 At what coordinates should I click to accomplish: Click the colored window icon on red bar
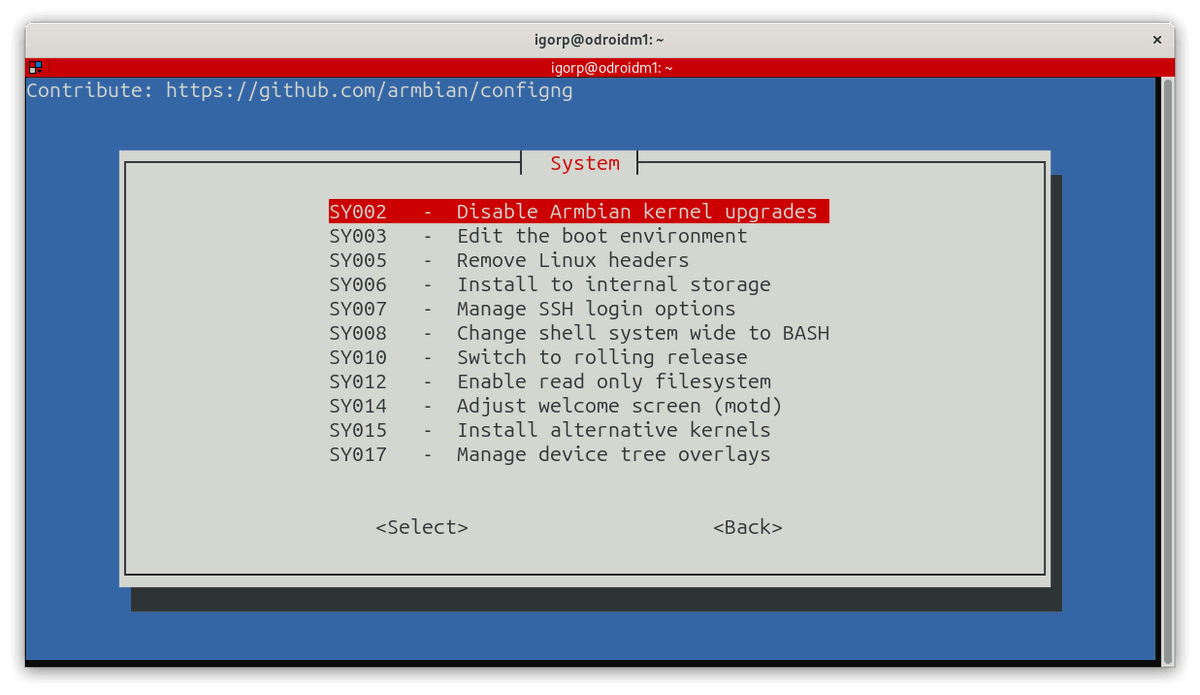34,67
